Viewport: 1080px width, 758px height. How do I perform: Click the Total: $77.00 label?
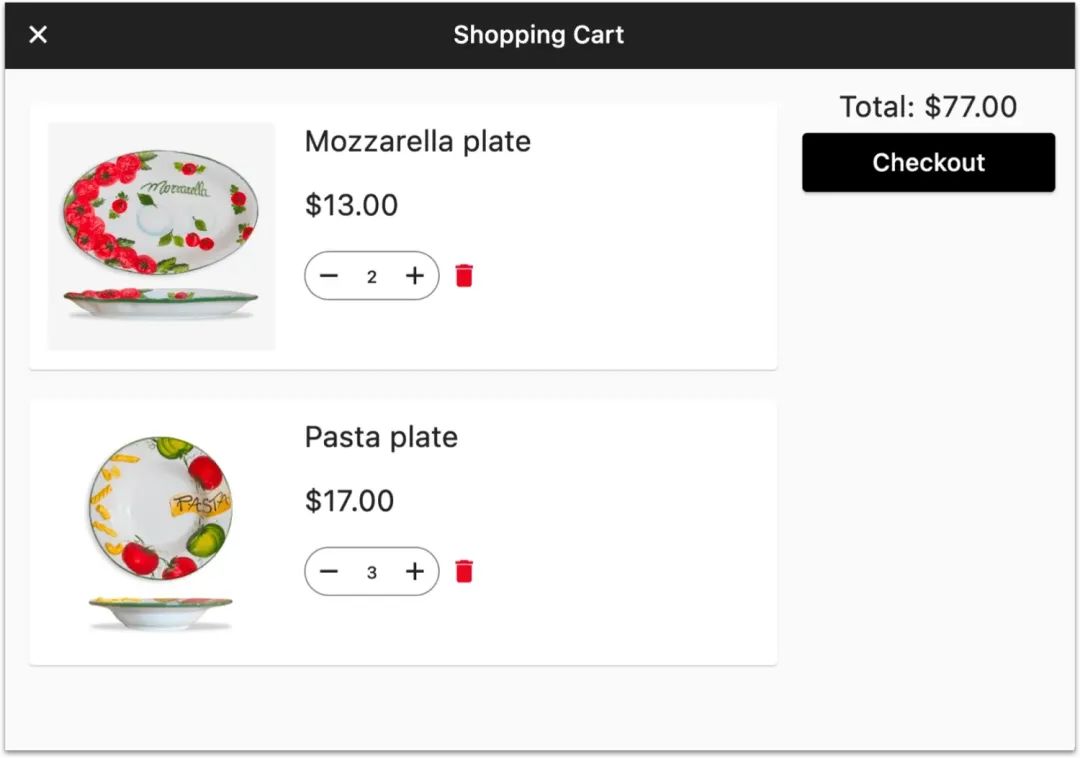coord(928,107)
